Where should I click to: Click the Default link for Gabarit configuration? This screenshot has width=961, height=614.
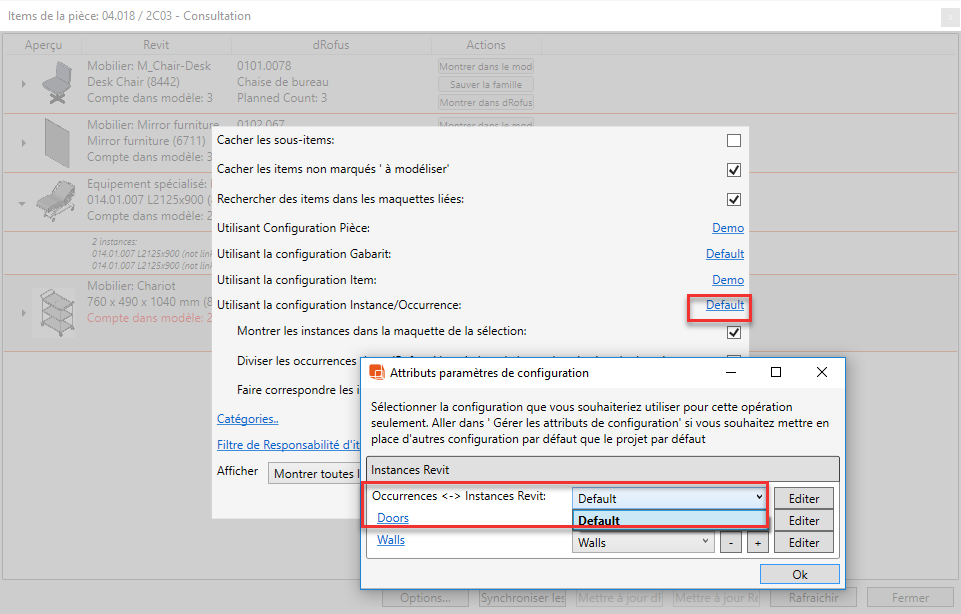pos(724,254)
